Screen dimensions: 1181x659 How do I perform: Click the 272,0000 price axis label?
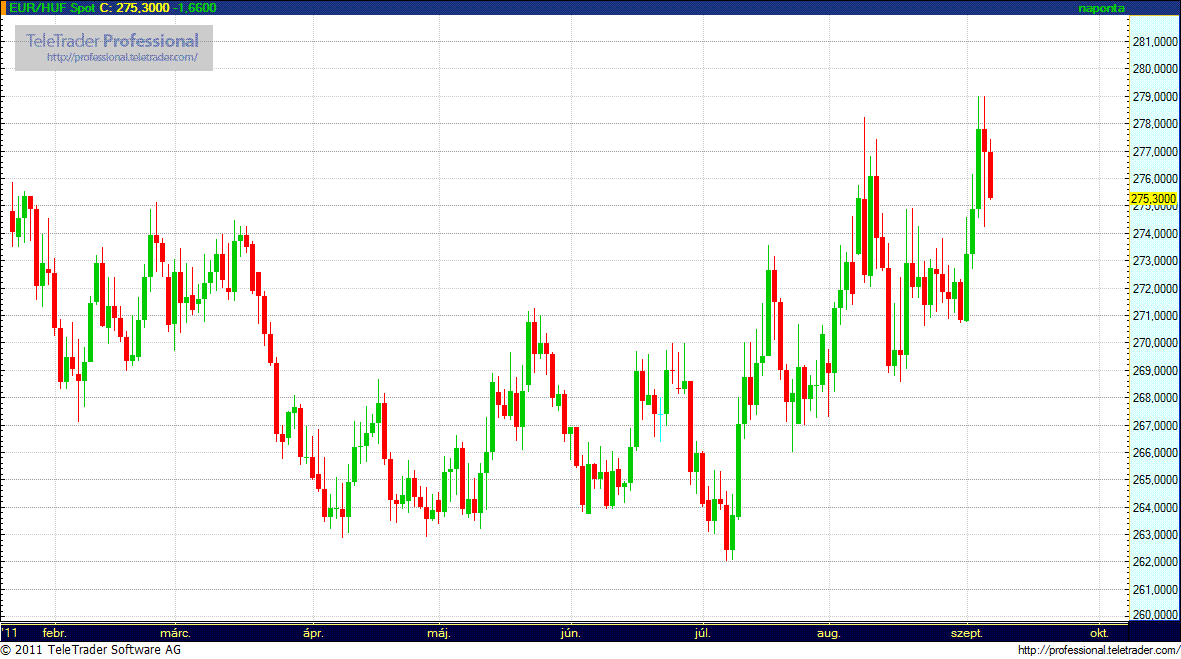1155,289
